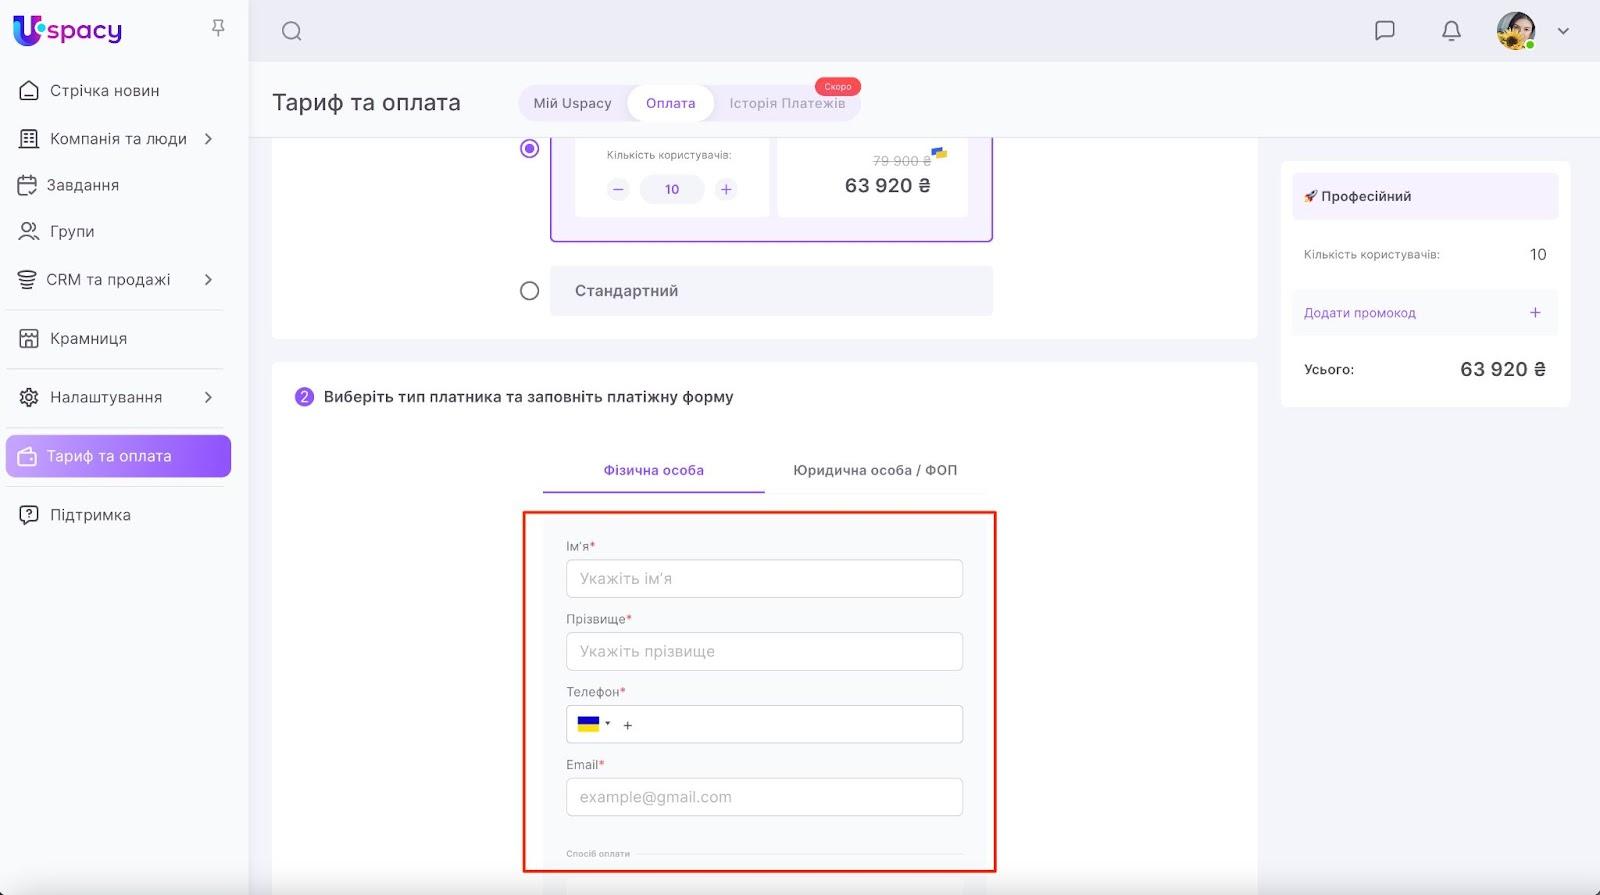
Task: Open the chat messages icon
Action: click(1384, 31)
